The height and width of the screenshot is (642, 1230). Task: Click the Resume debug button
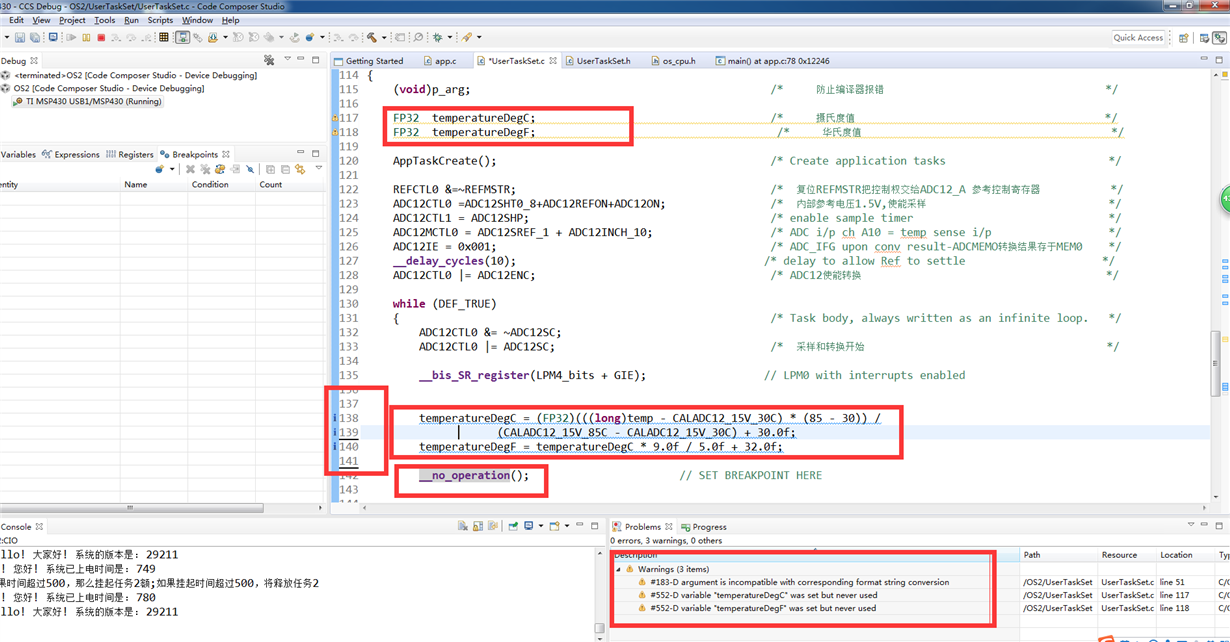tap(72, 37)
